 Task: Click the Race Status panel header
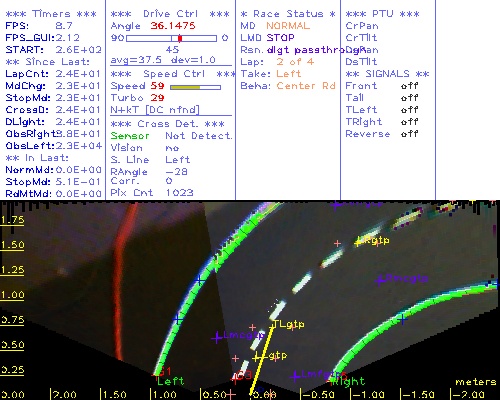pyautogui.click(x=288, y=14)
